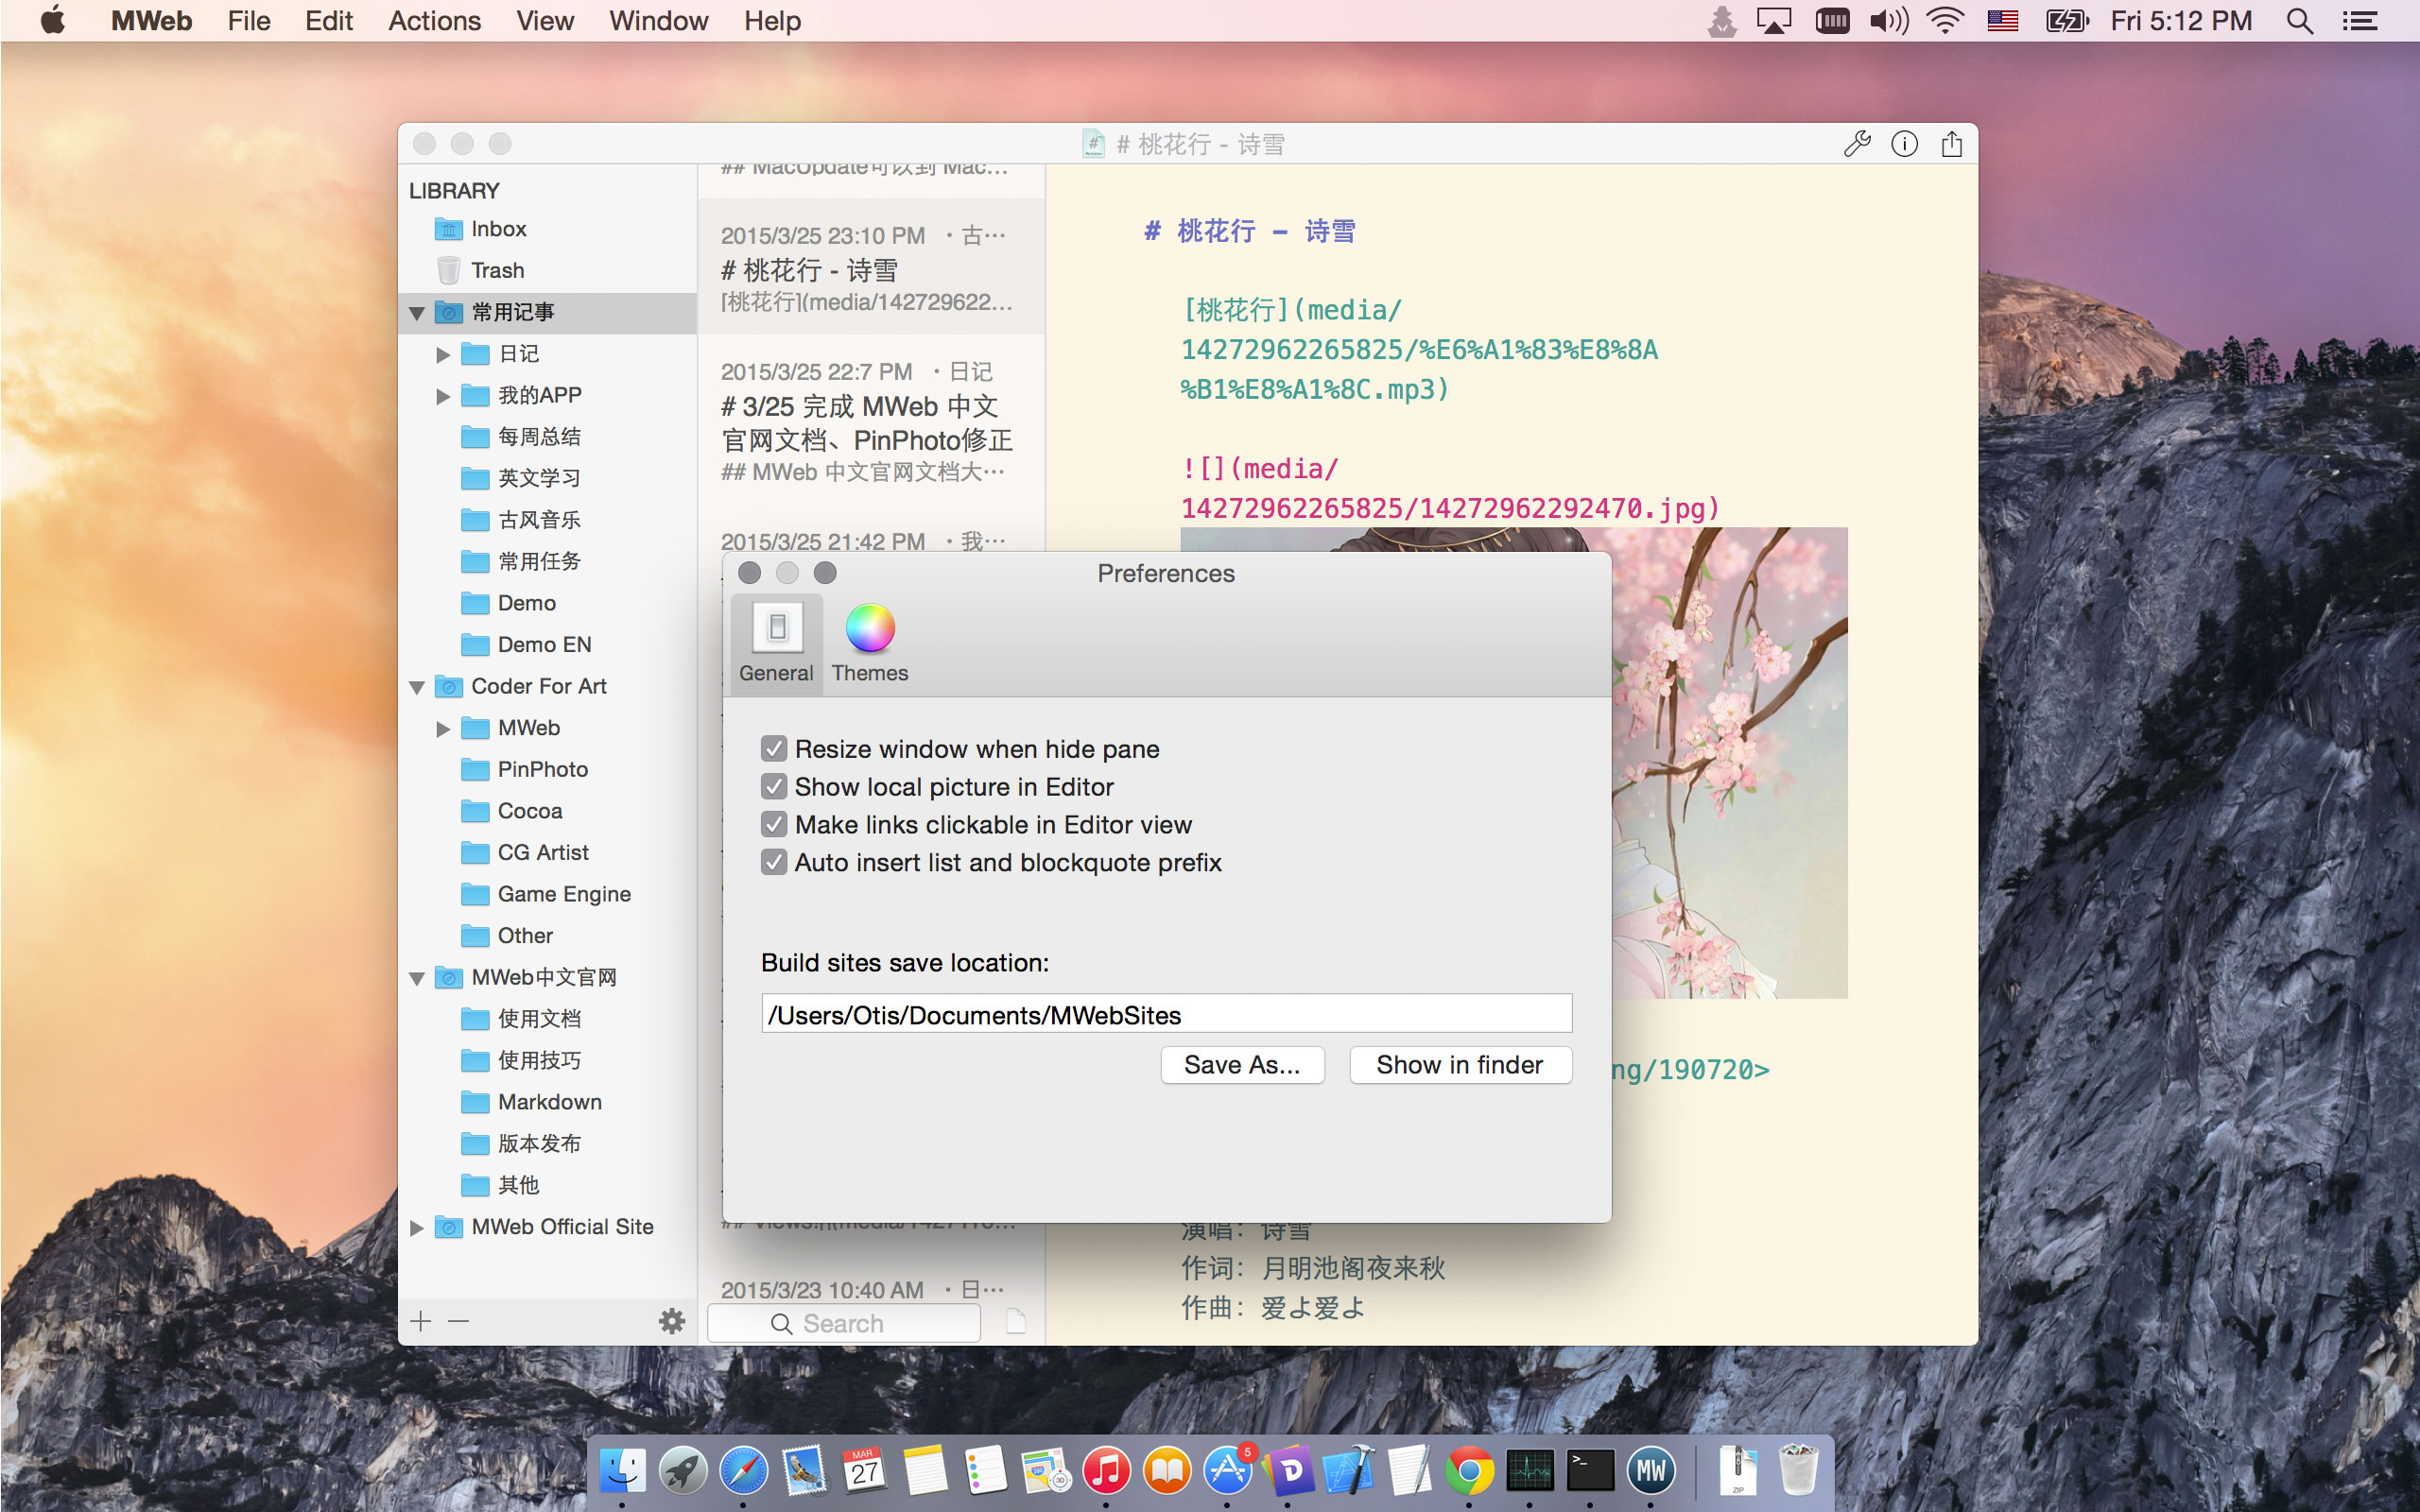The height and width of the screenshot is (1512, 2420).
Task: Collapse the 常用记事 library category
Action: pos(417,313)
